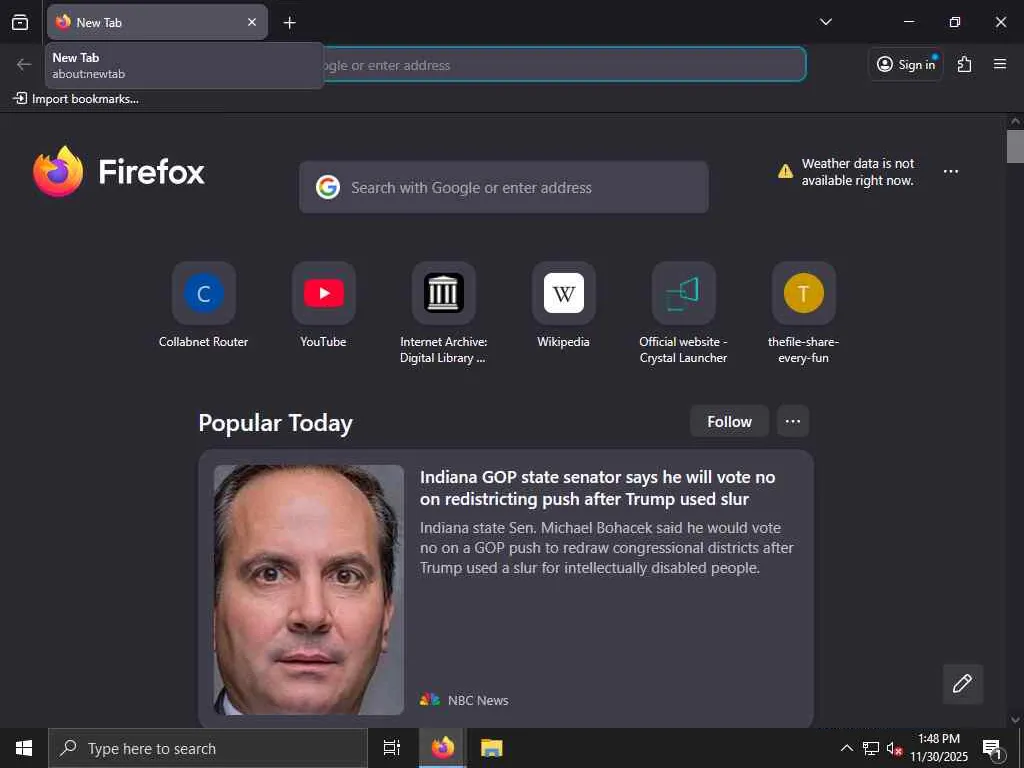1024x768 pixels.
Task: Click the address bar field
Action: (x=565, y=65)
